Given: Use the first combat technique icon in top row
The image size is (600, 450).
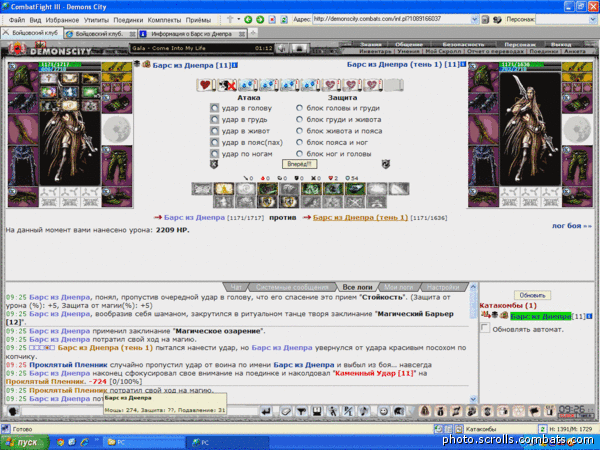Looking at the screenshot, I should click(202, 189).
